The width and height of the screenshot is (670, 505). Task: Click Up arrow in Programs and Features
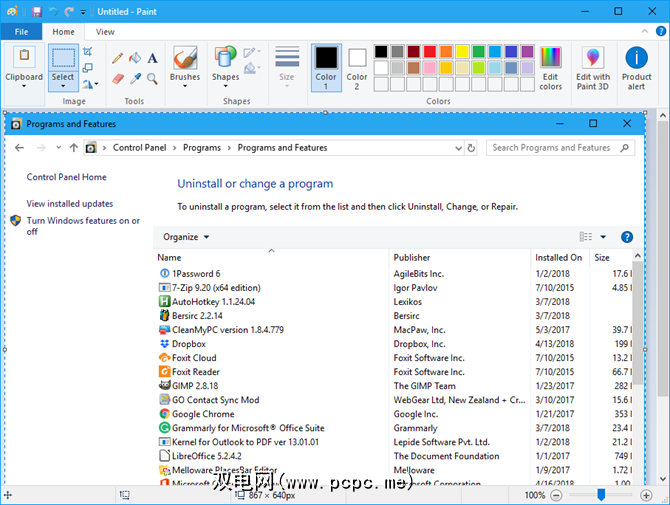click(74, 148)
